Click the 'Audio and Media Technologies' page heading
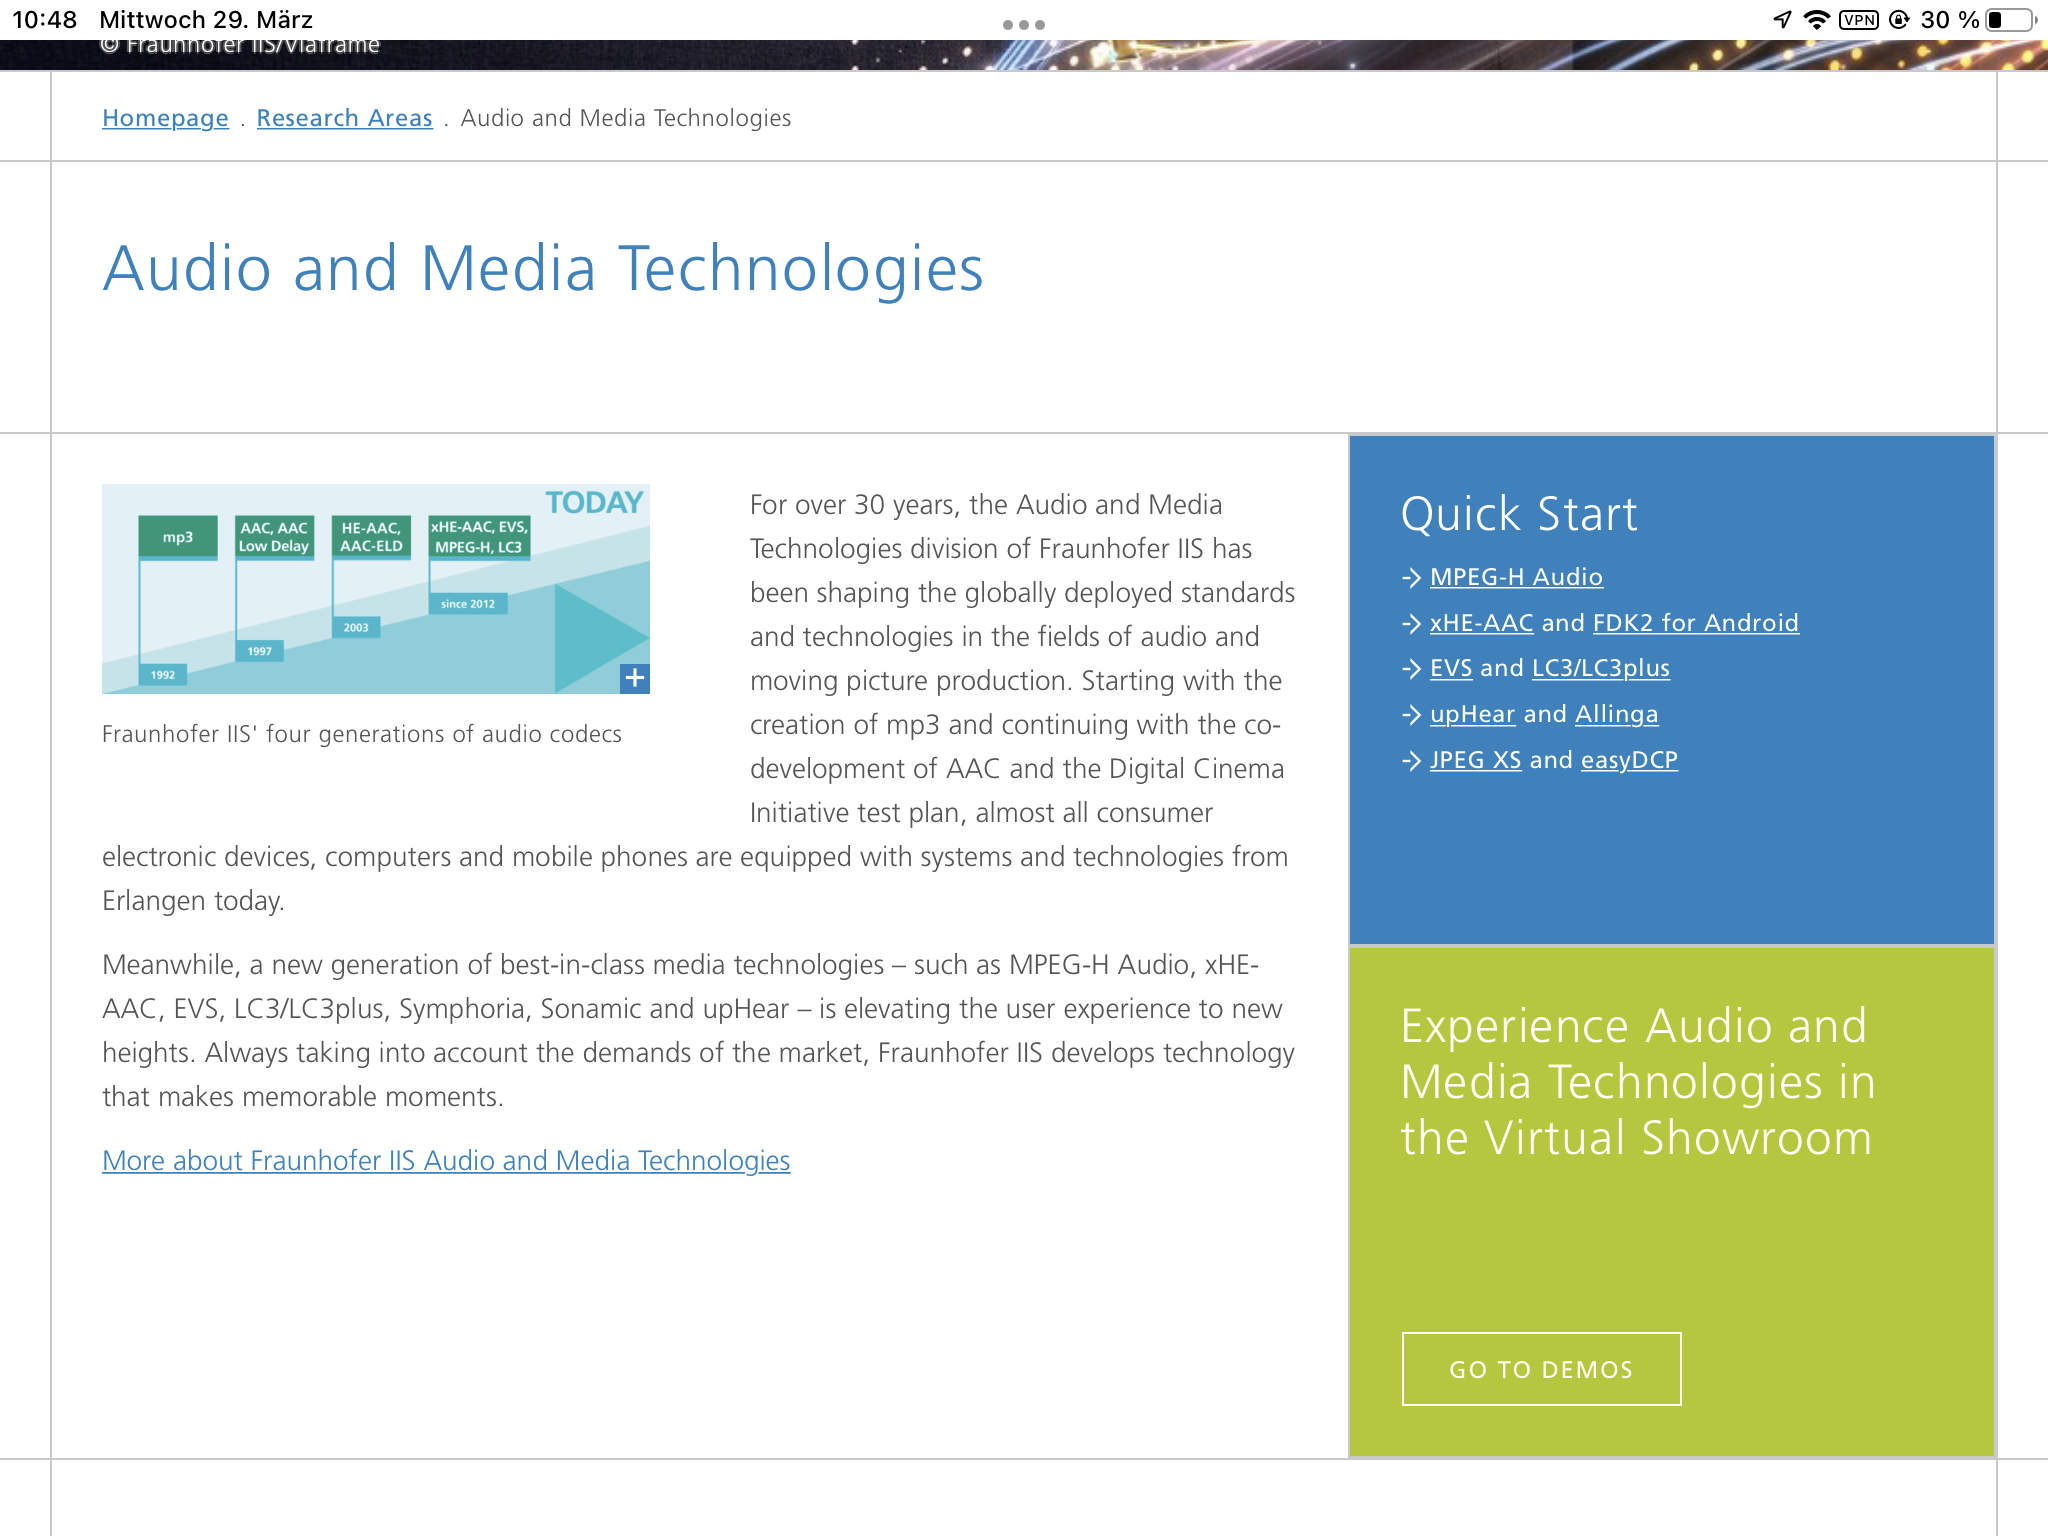 pos(543,268)
